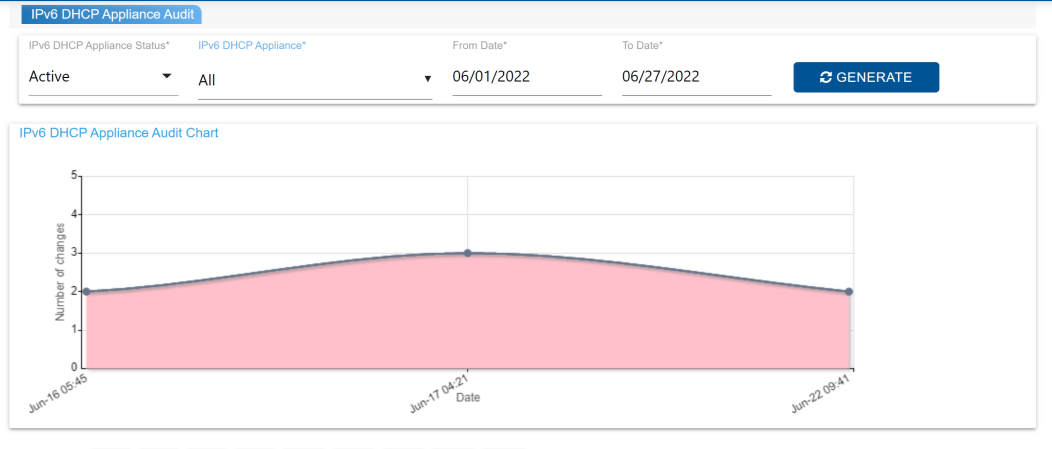Select the peak data point at Jun-17 04:21
Viewport: 1052px width, 449px height.
click(x=467, y=253)
